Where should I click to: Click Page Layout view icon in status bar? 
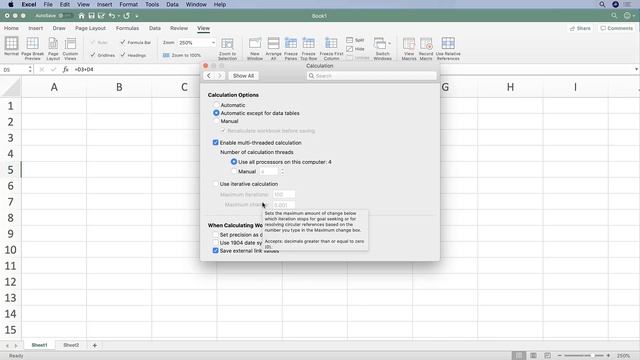click(x=533, y=356)
